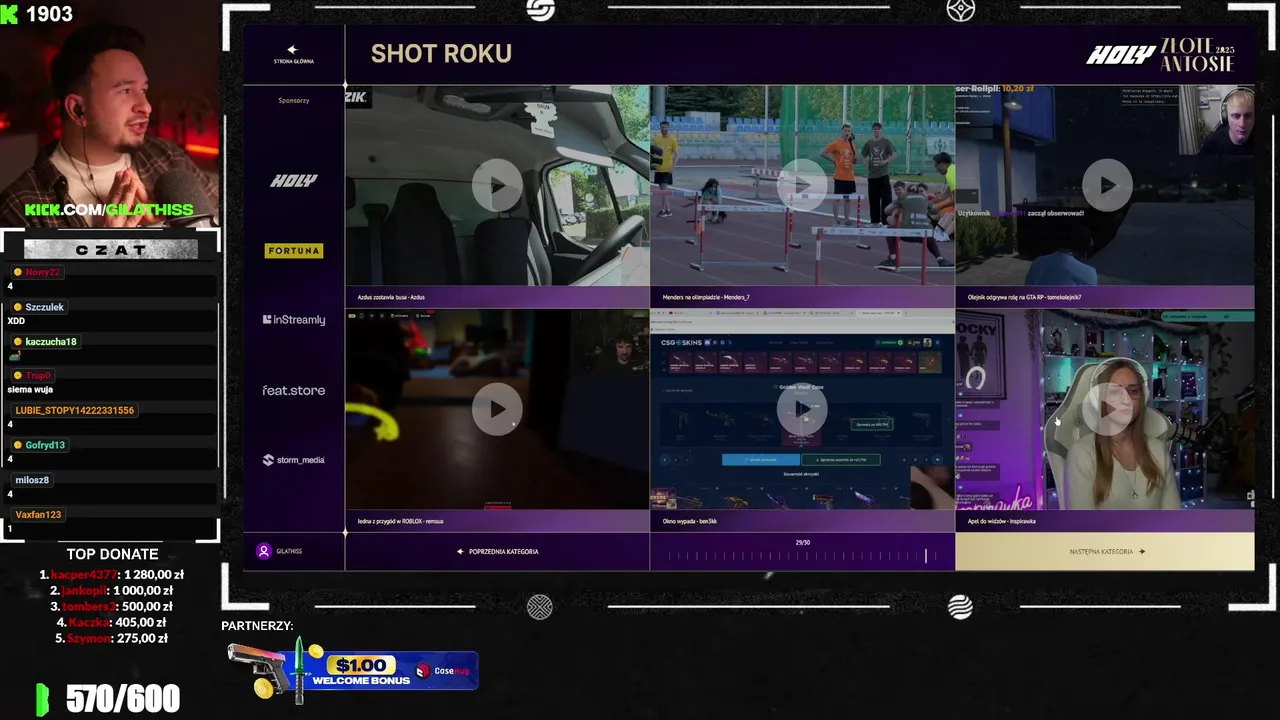Click chat username kaczucha18
Screen dimensions: 1280x720
pos(51,342)
